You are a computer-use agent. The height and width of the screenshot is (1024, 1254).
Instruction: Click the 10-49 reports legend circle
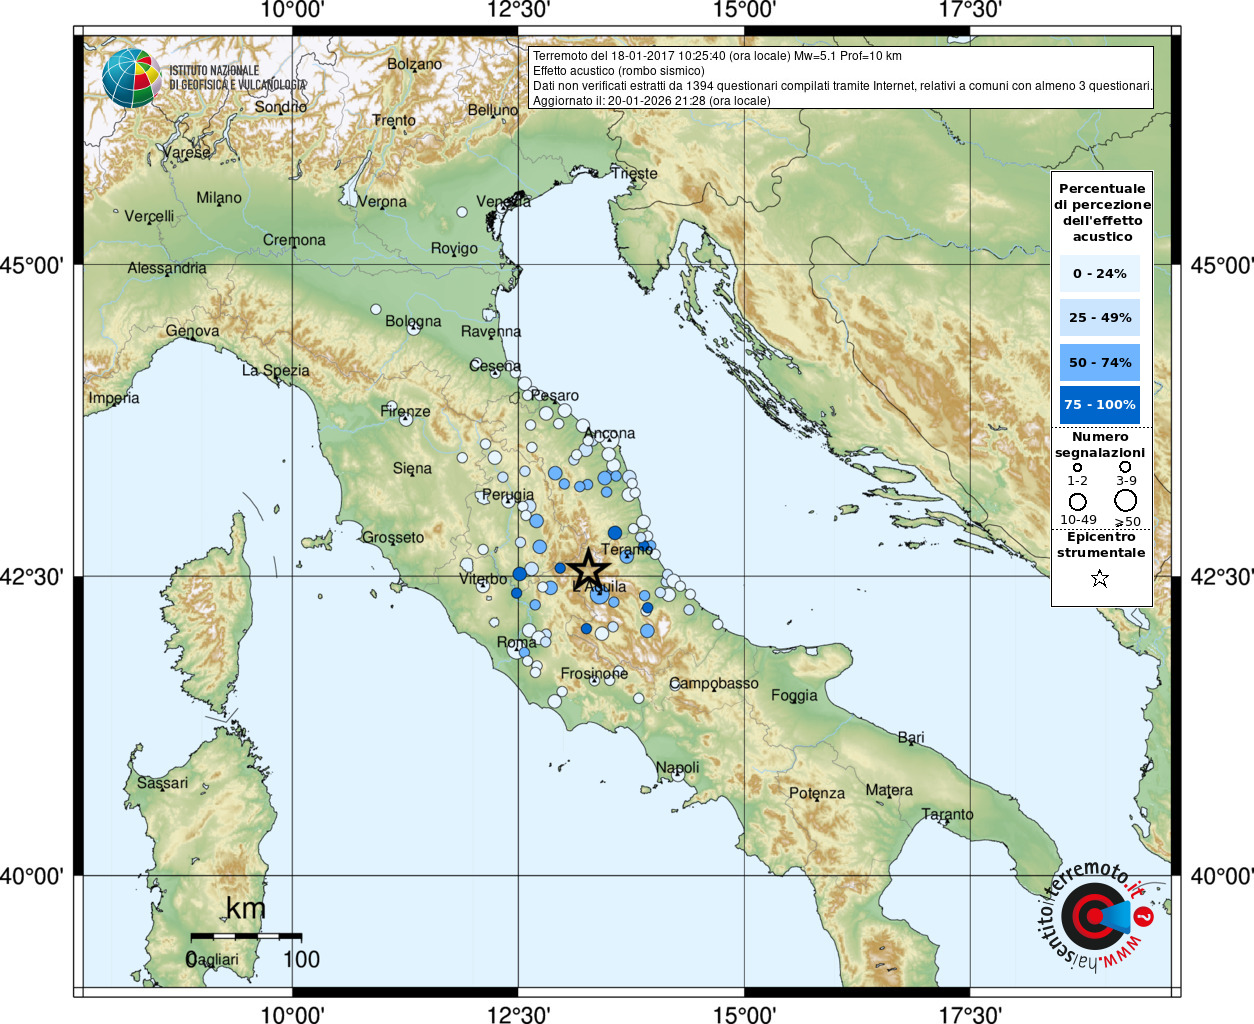point(1077,501)
